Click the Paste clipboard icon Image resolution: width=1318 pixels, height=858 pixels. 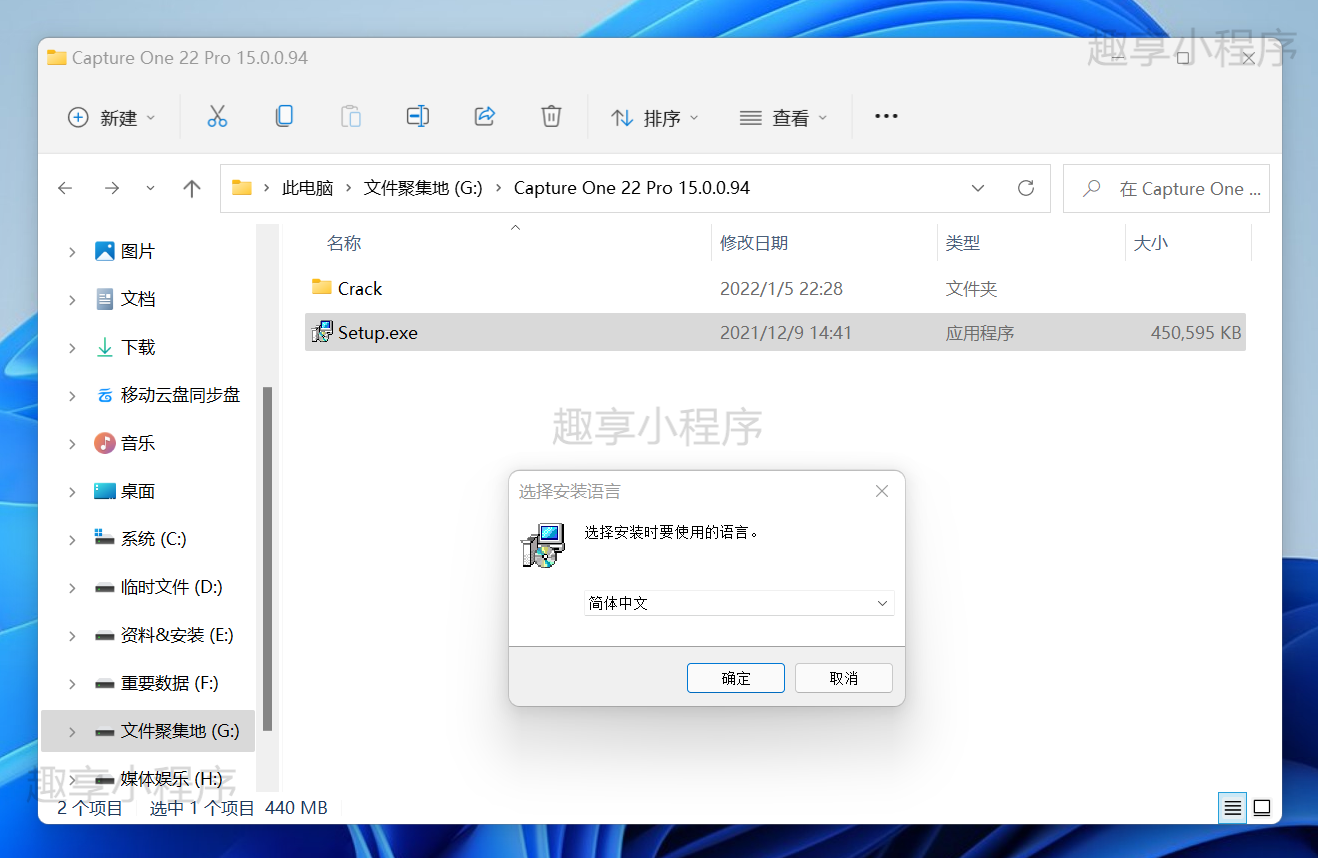click(x=351, y=117)
